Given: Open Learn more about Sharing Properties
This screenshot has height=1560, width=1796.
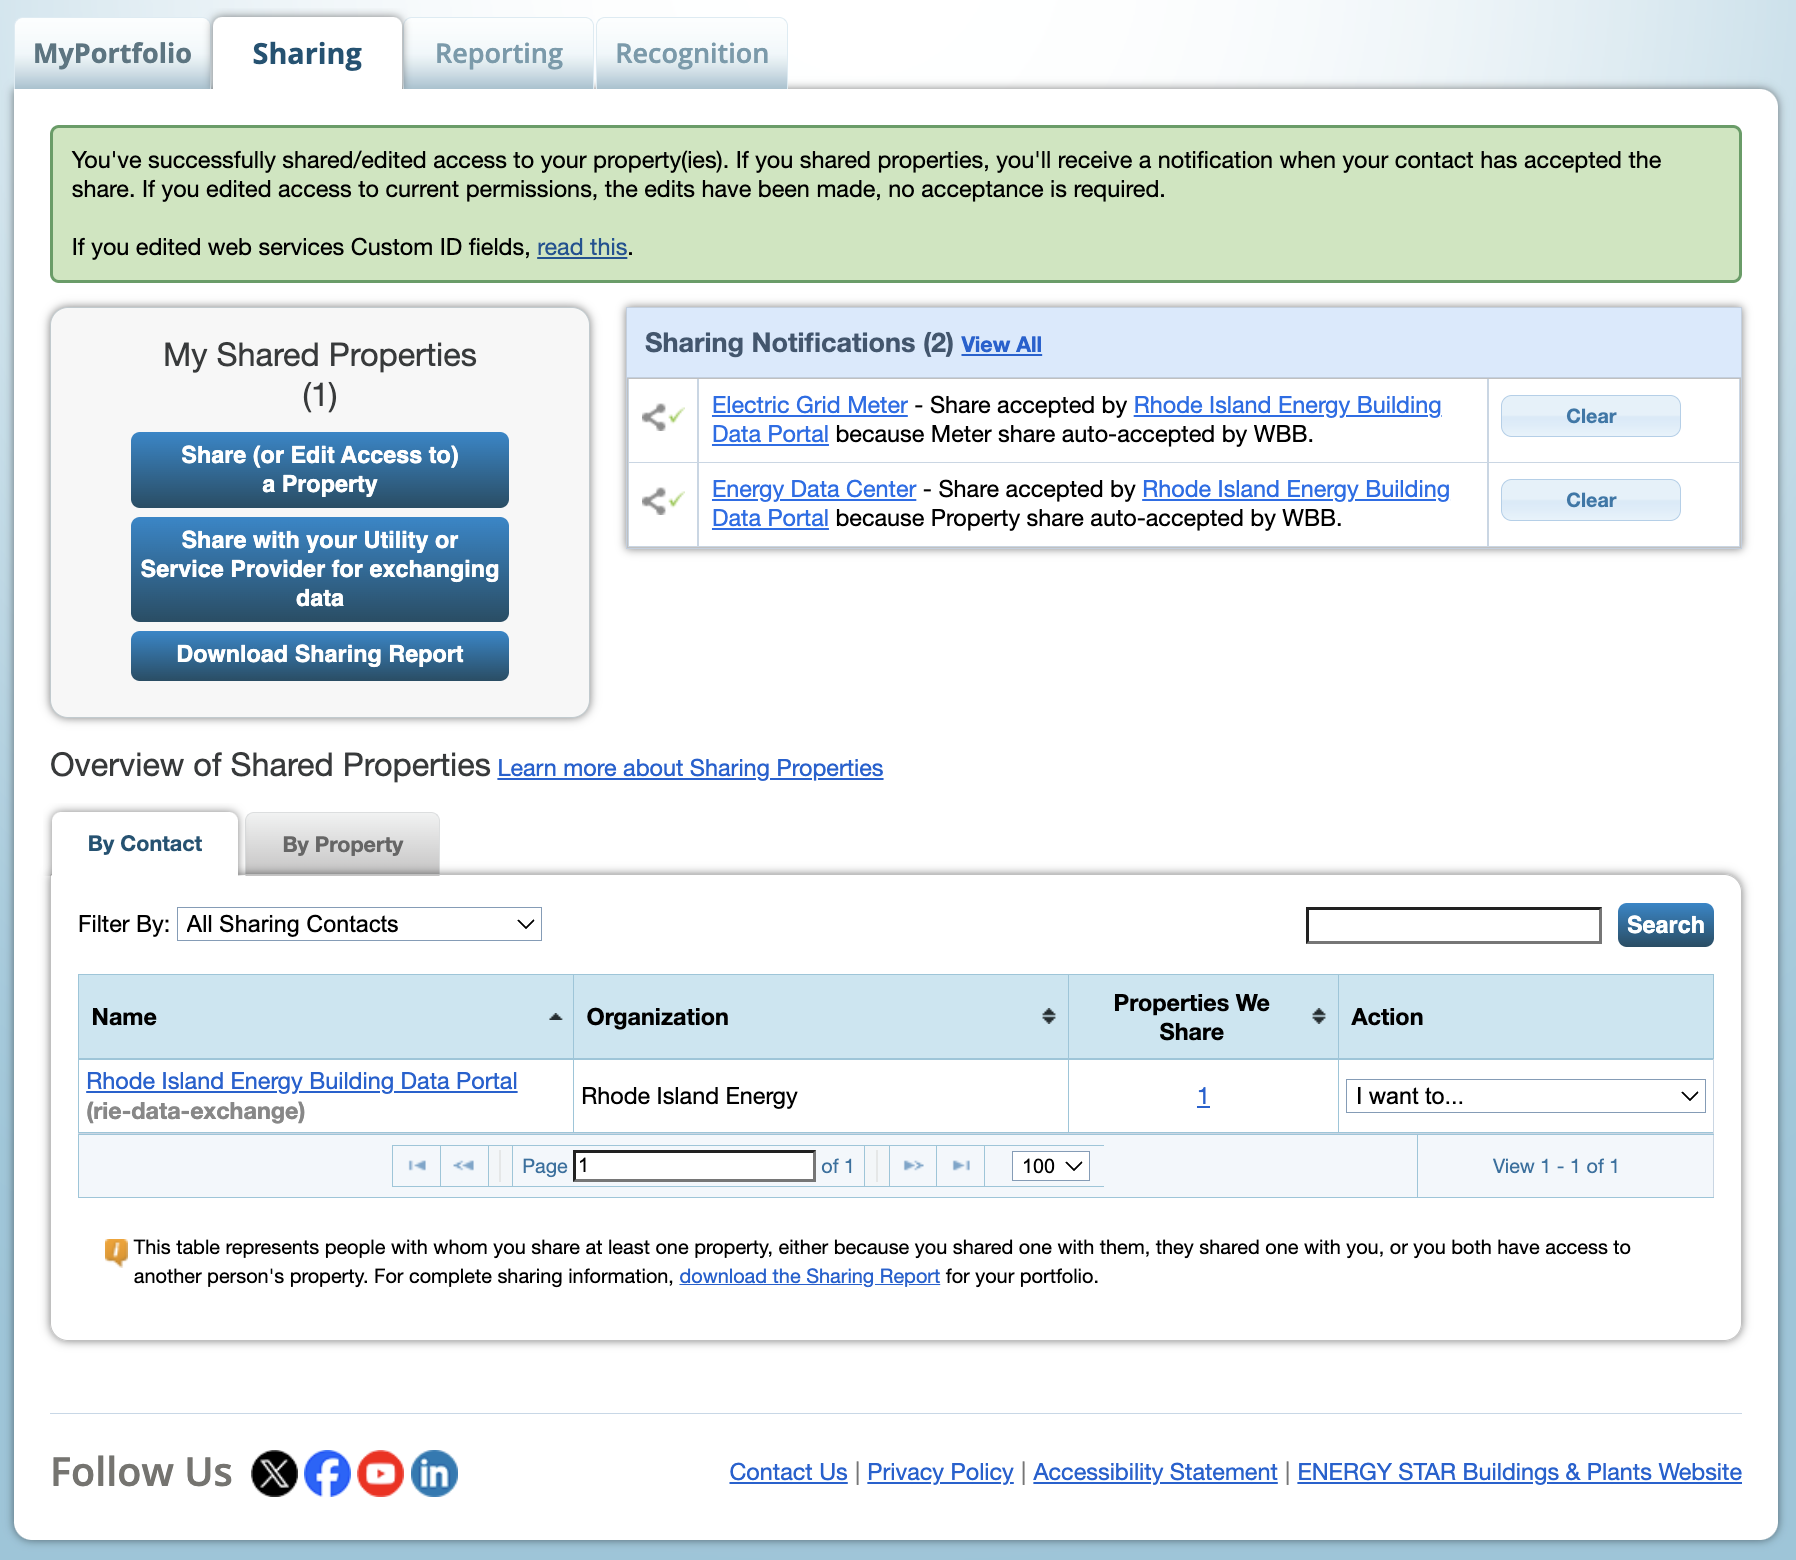Looking at the screenshot, I should click(690, 768).
